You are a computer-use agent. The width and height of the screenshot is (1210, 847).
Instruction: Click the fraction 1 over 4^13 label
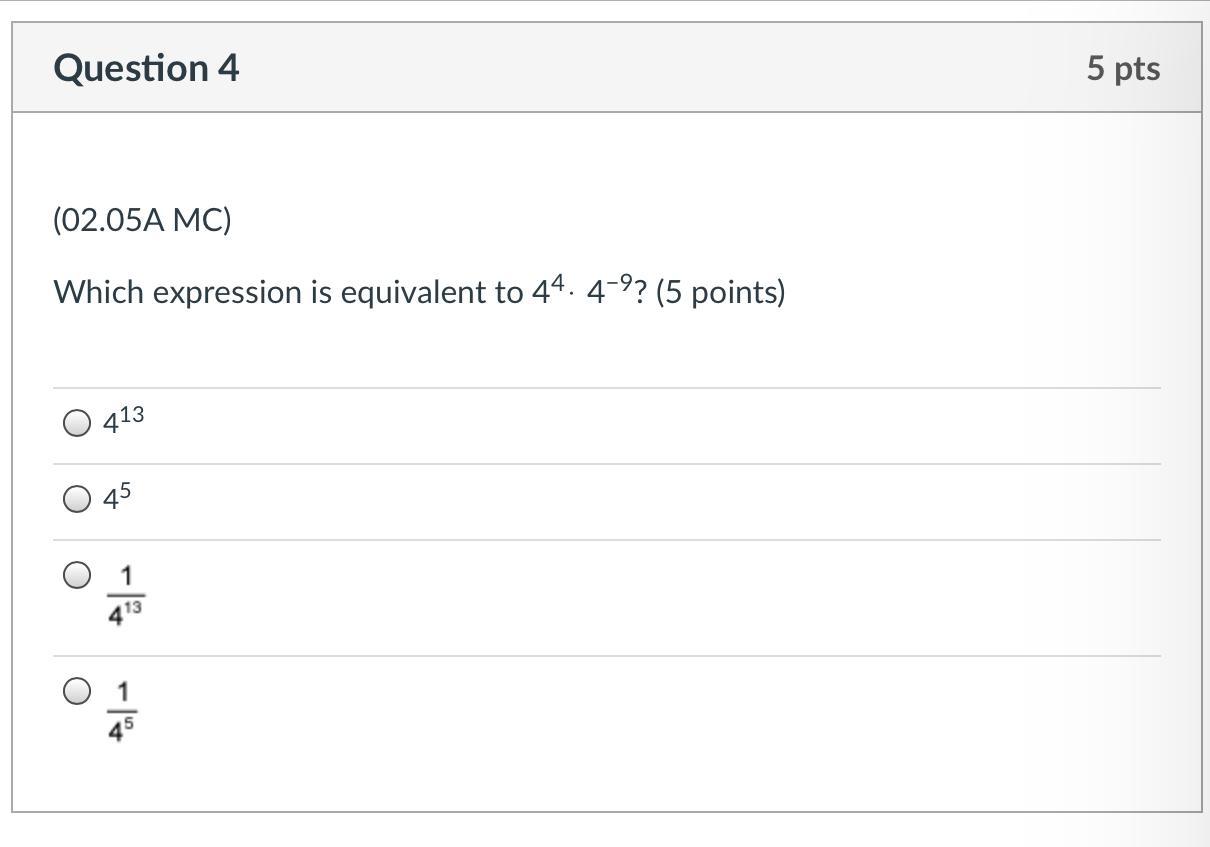pyautogui.click(x=126, y=596)
